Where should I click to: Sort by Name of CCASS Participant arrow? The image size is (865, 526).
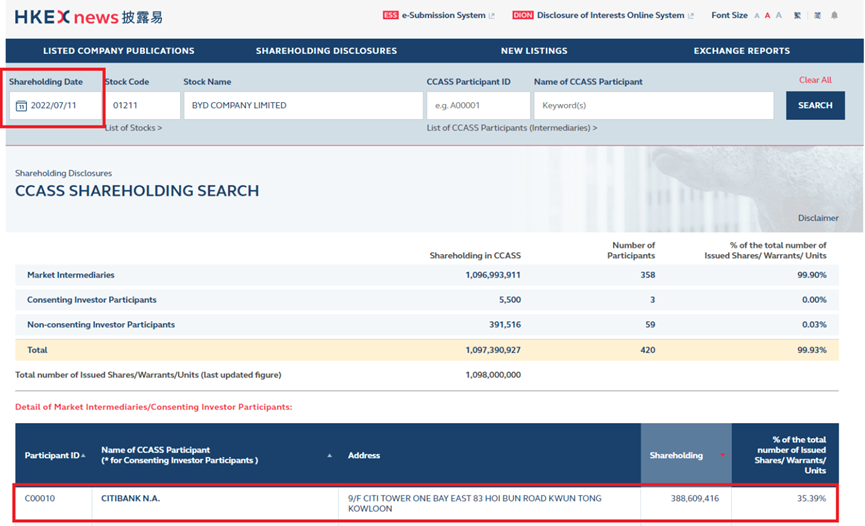point(329,456)
